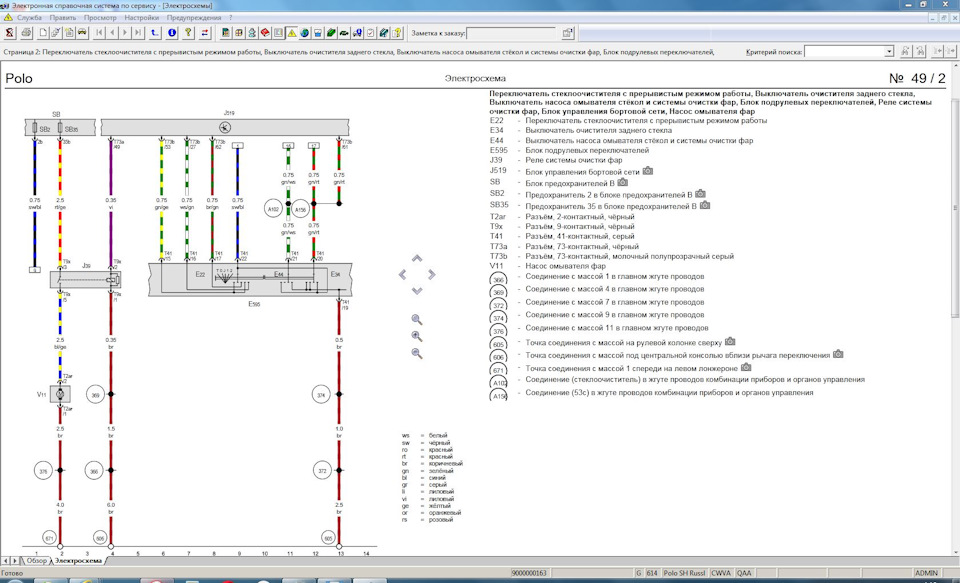
Task: Click the car icon in the toolbar
Action: 81,33
